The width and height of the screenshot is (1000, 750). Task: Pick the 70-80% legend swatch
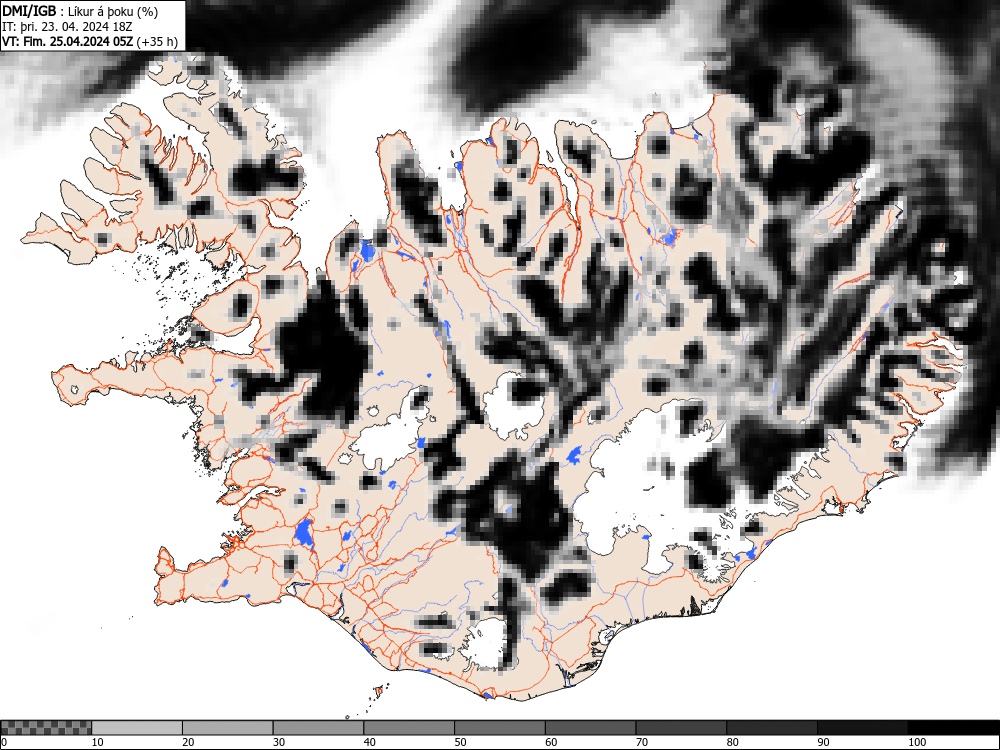681,728
